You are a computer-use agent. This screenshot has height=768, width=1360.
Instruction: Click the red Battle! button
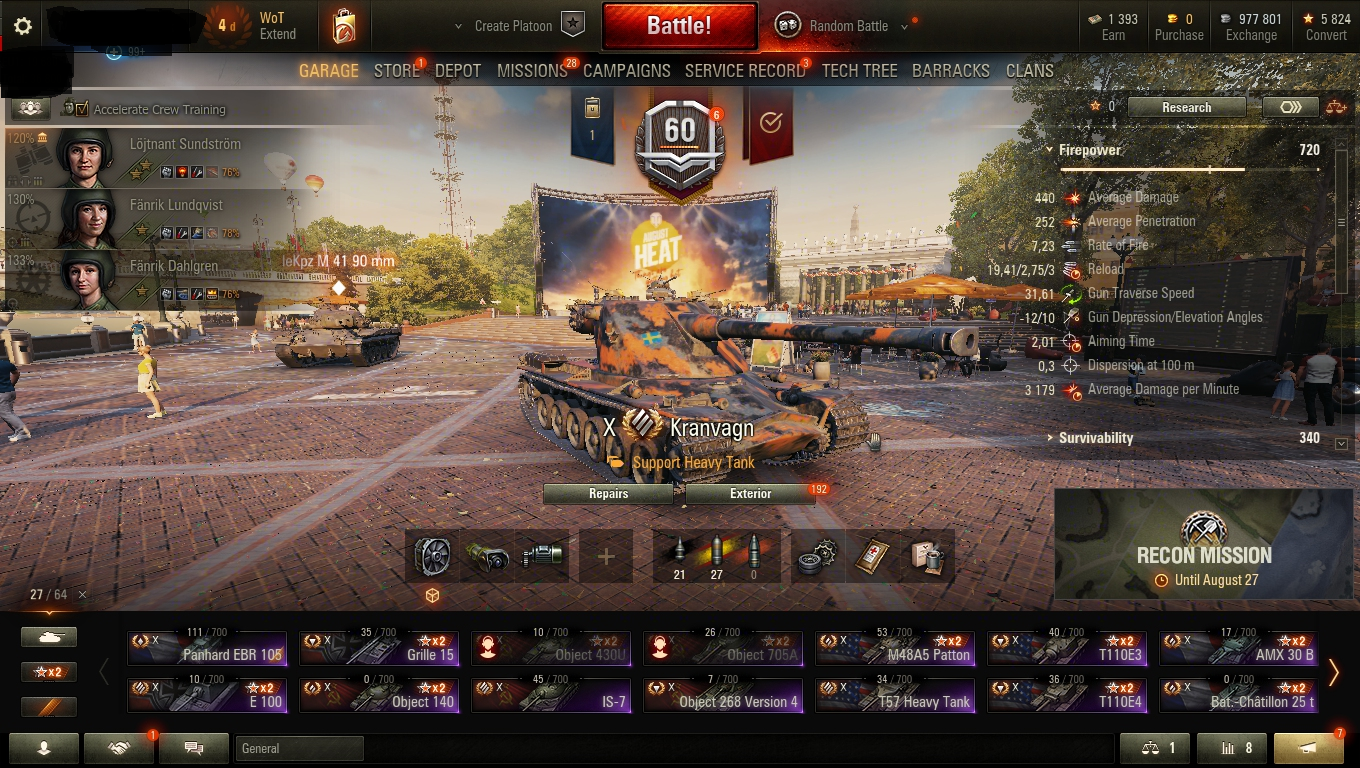point(679,26)
